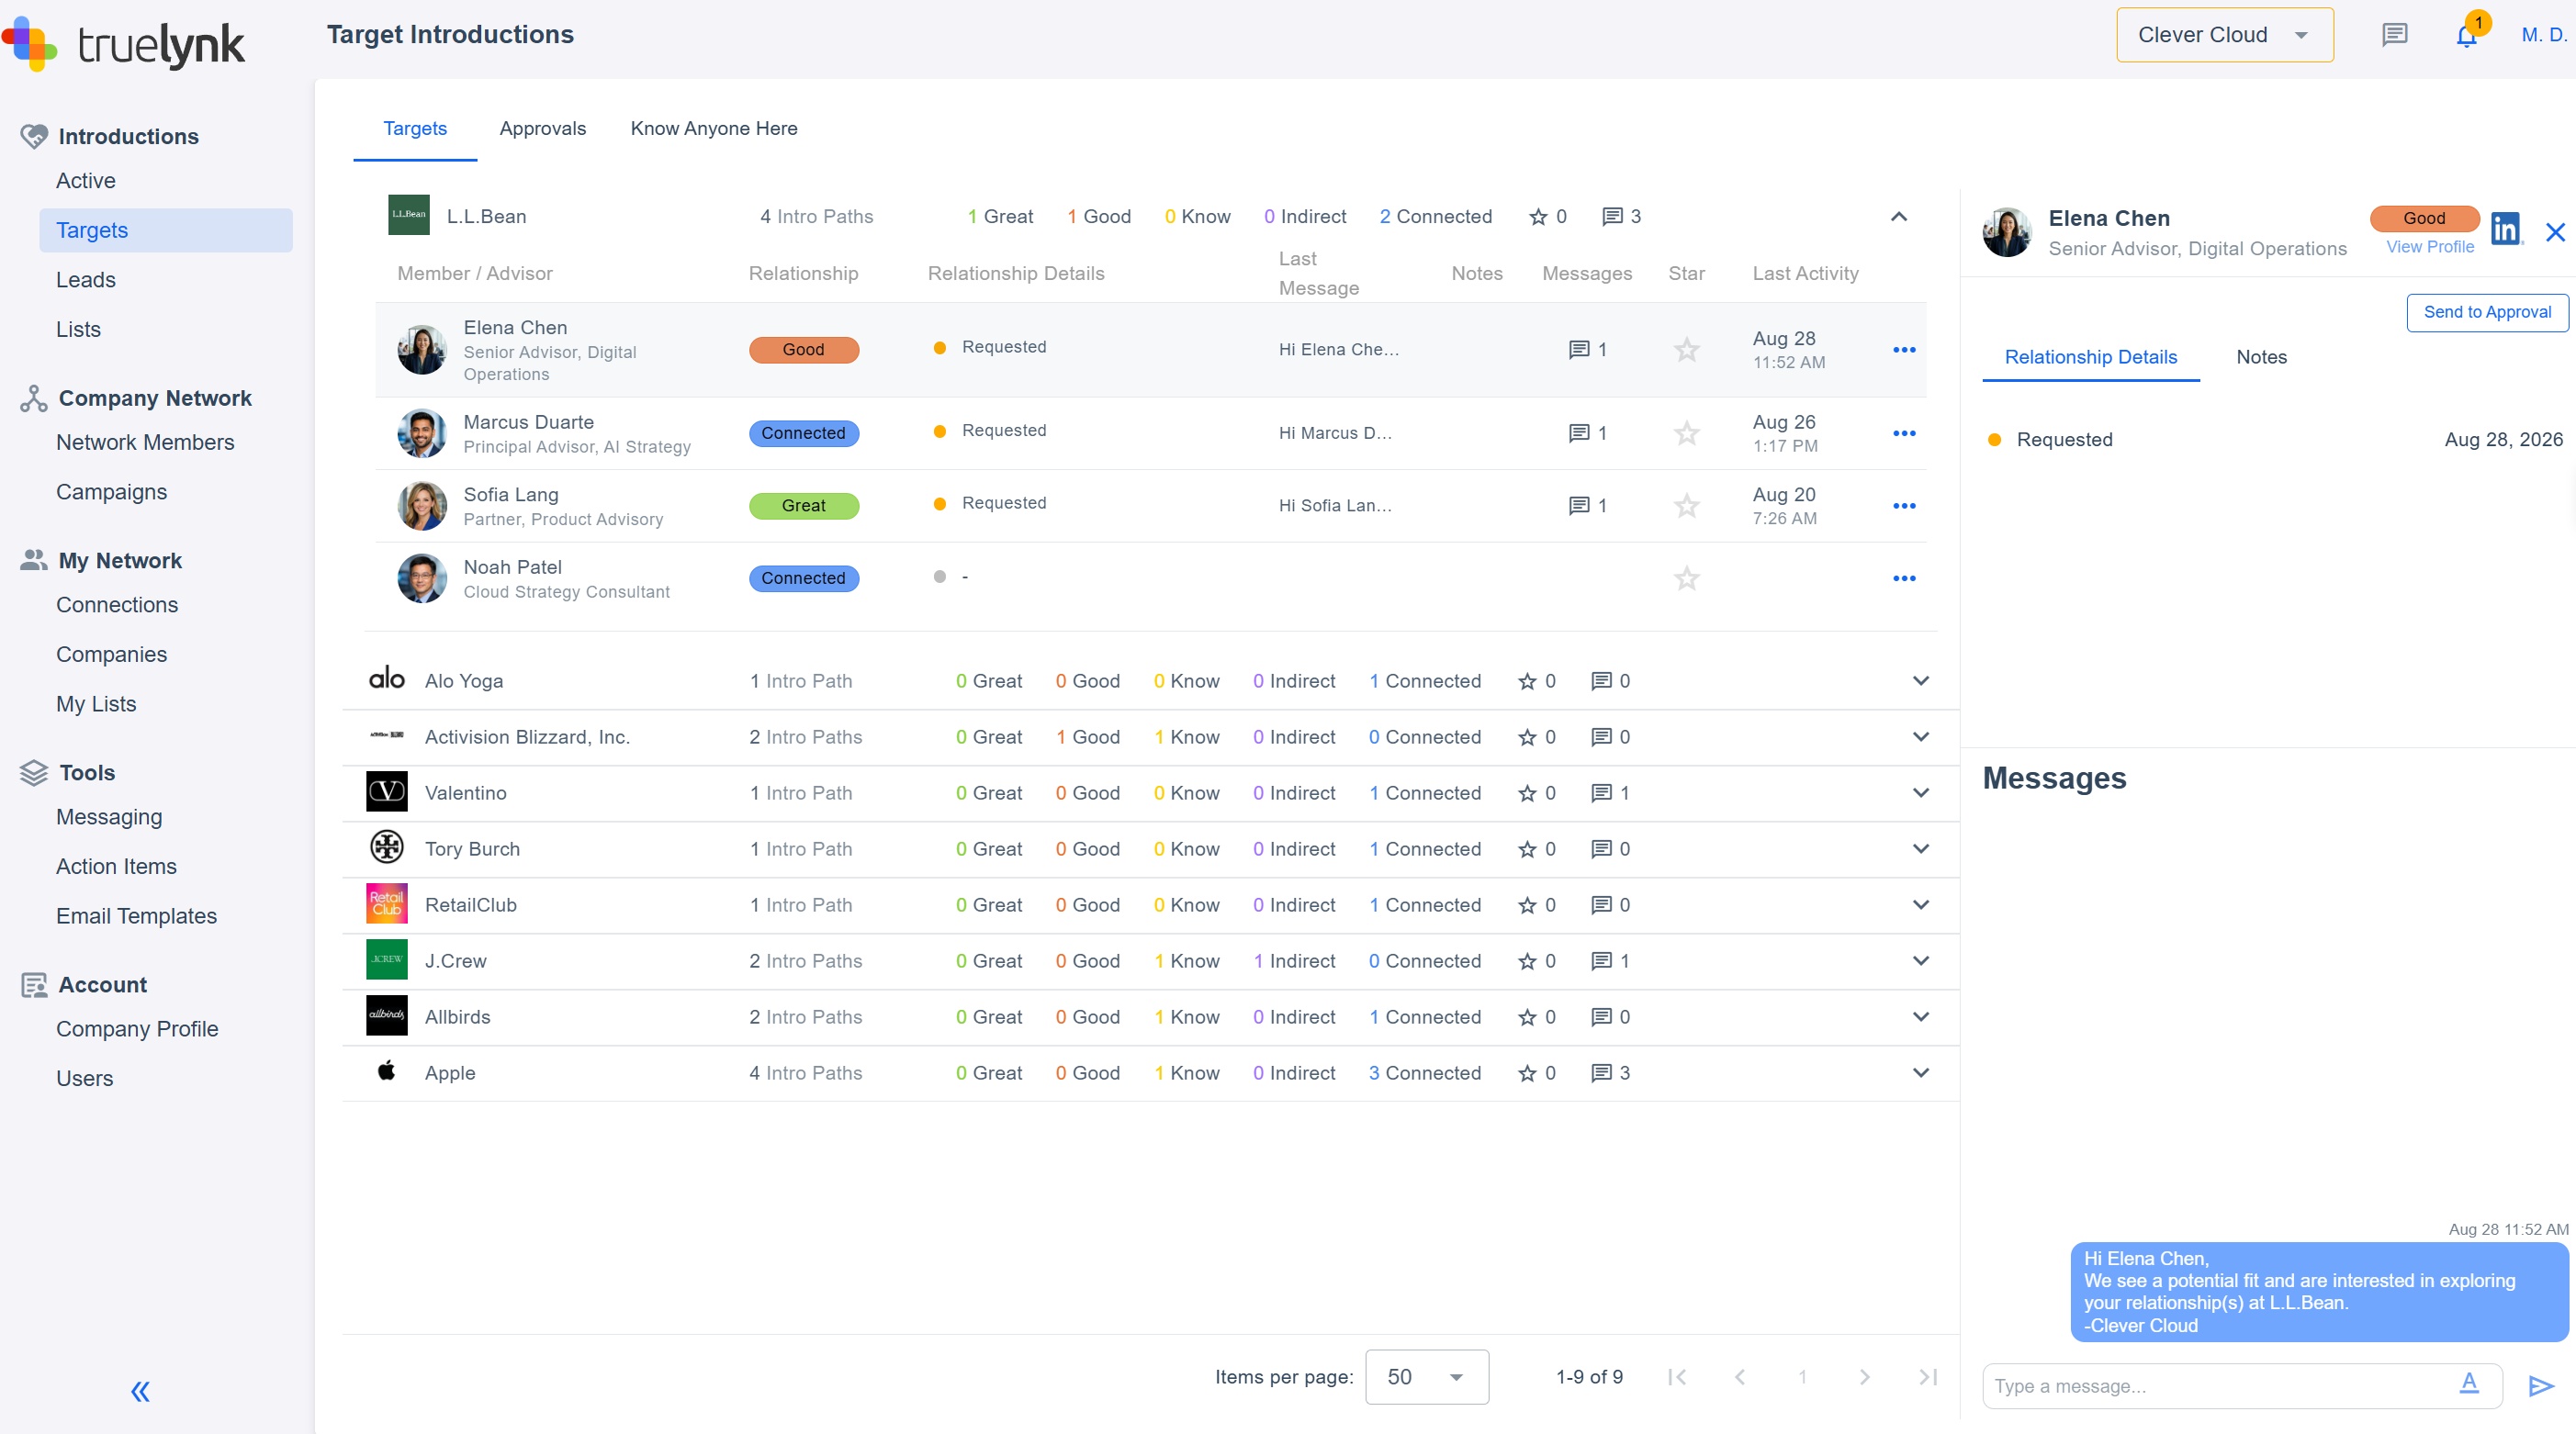Open the View Profile link

2430,247
